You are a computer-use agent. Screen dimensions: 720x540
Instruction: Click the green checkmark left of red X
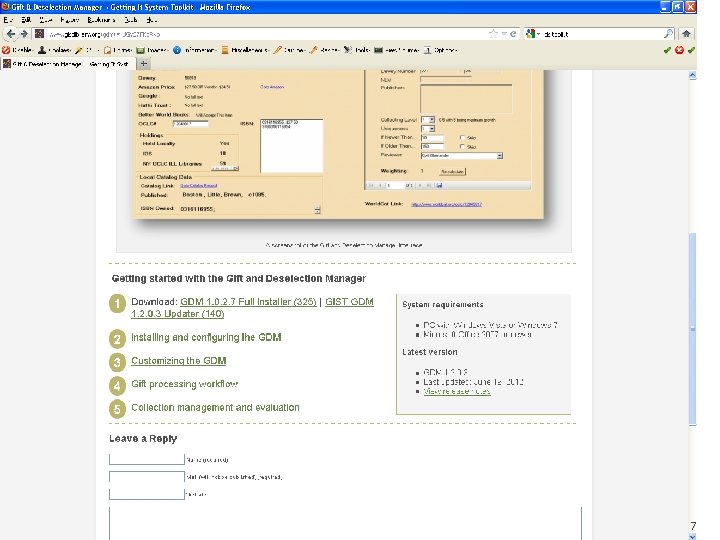[667, 50]
